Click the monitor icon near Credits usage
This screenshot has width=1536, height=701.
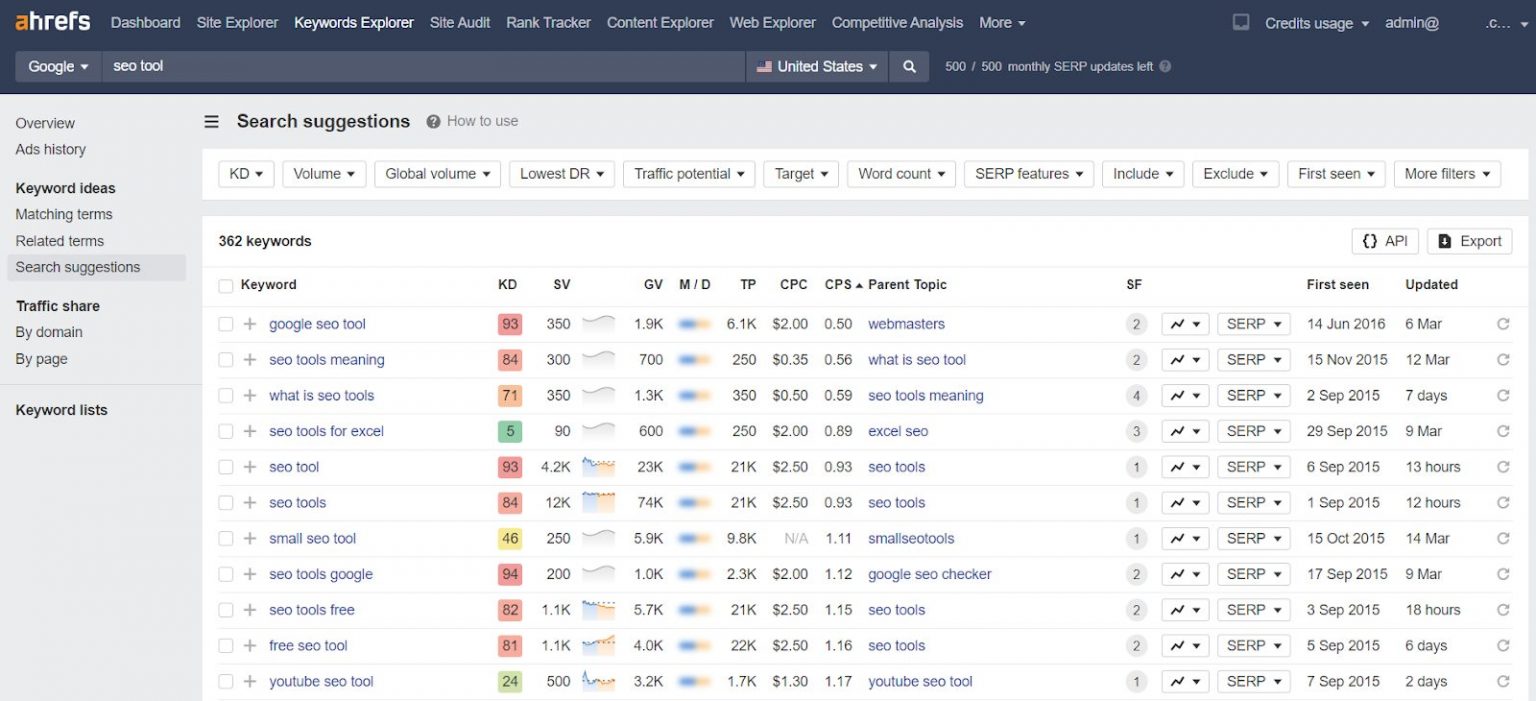click(x=1240, y=23)
